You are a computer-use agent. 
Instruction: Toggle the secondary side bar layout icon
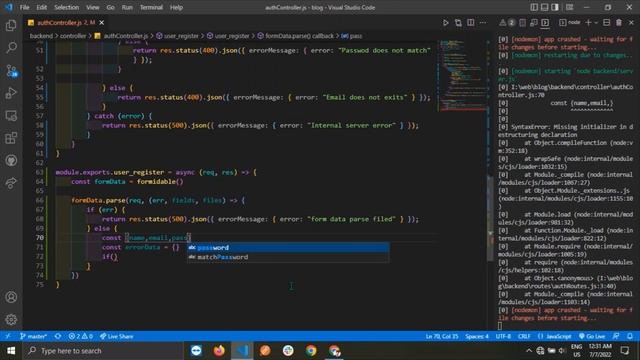[555, 7]
